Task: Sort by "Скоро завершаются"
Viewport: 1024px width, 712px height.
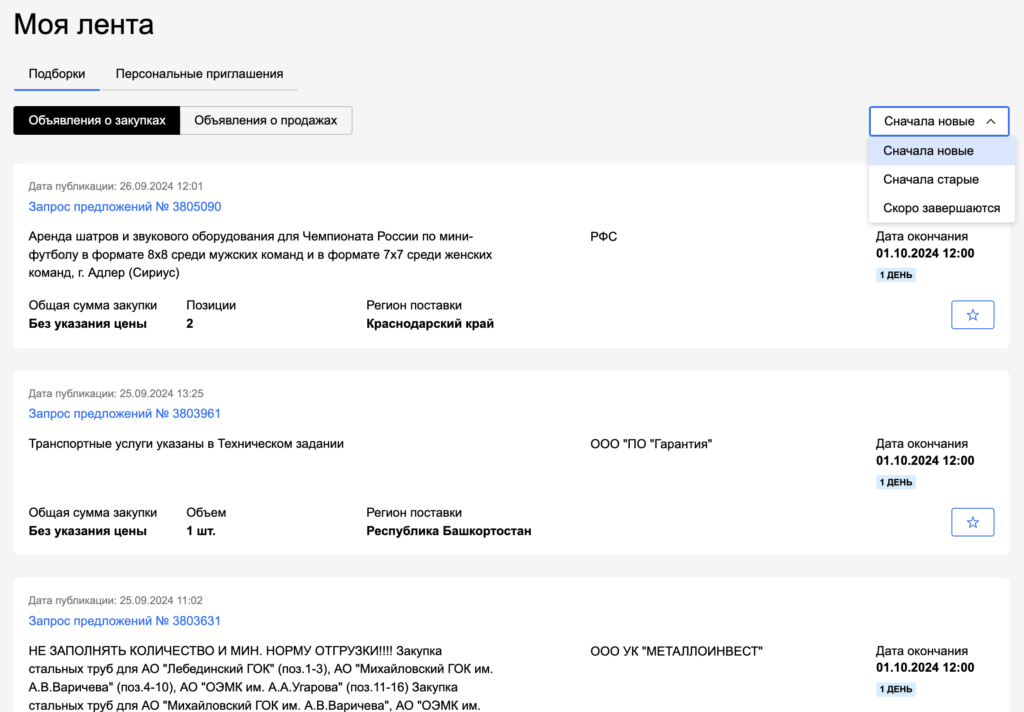Action: click(x=941, y=208)
